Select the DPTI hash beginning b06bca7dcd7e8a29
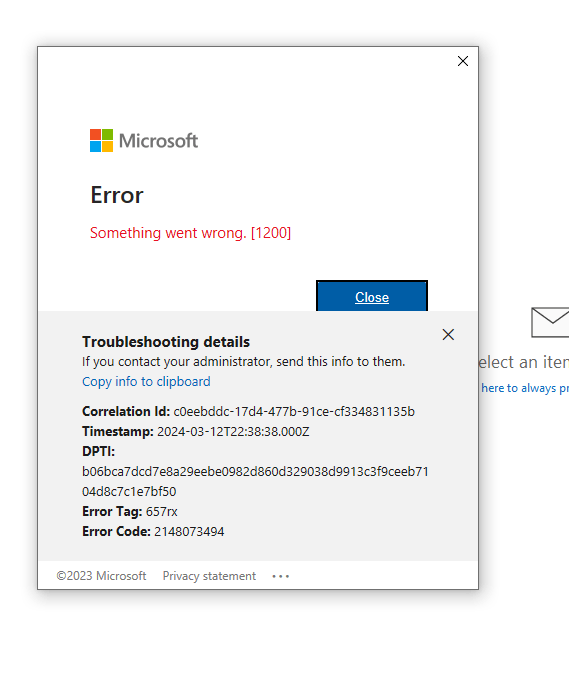The width and height of the screenshot is (569, 675). (255, 481)
